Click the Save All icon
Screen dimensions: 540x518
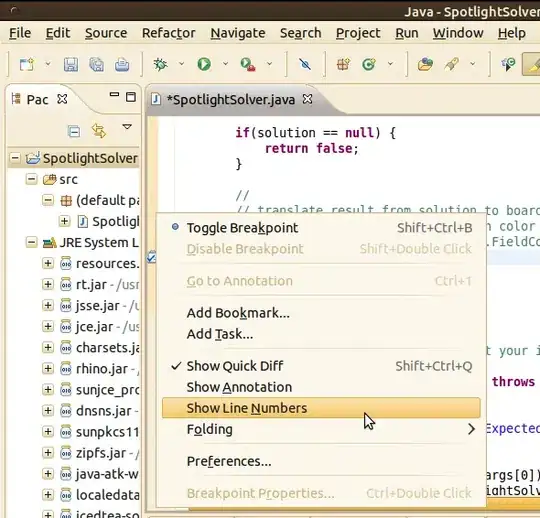coord(96,64)
